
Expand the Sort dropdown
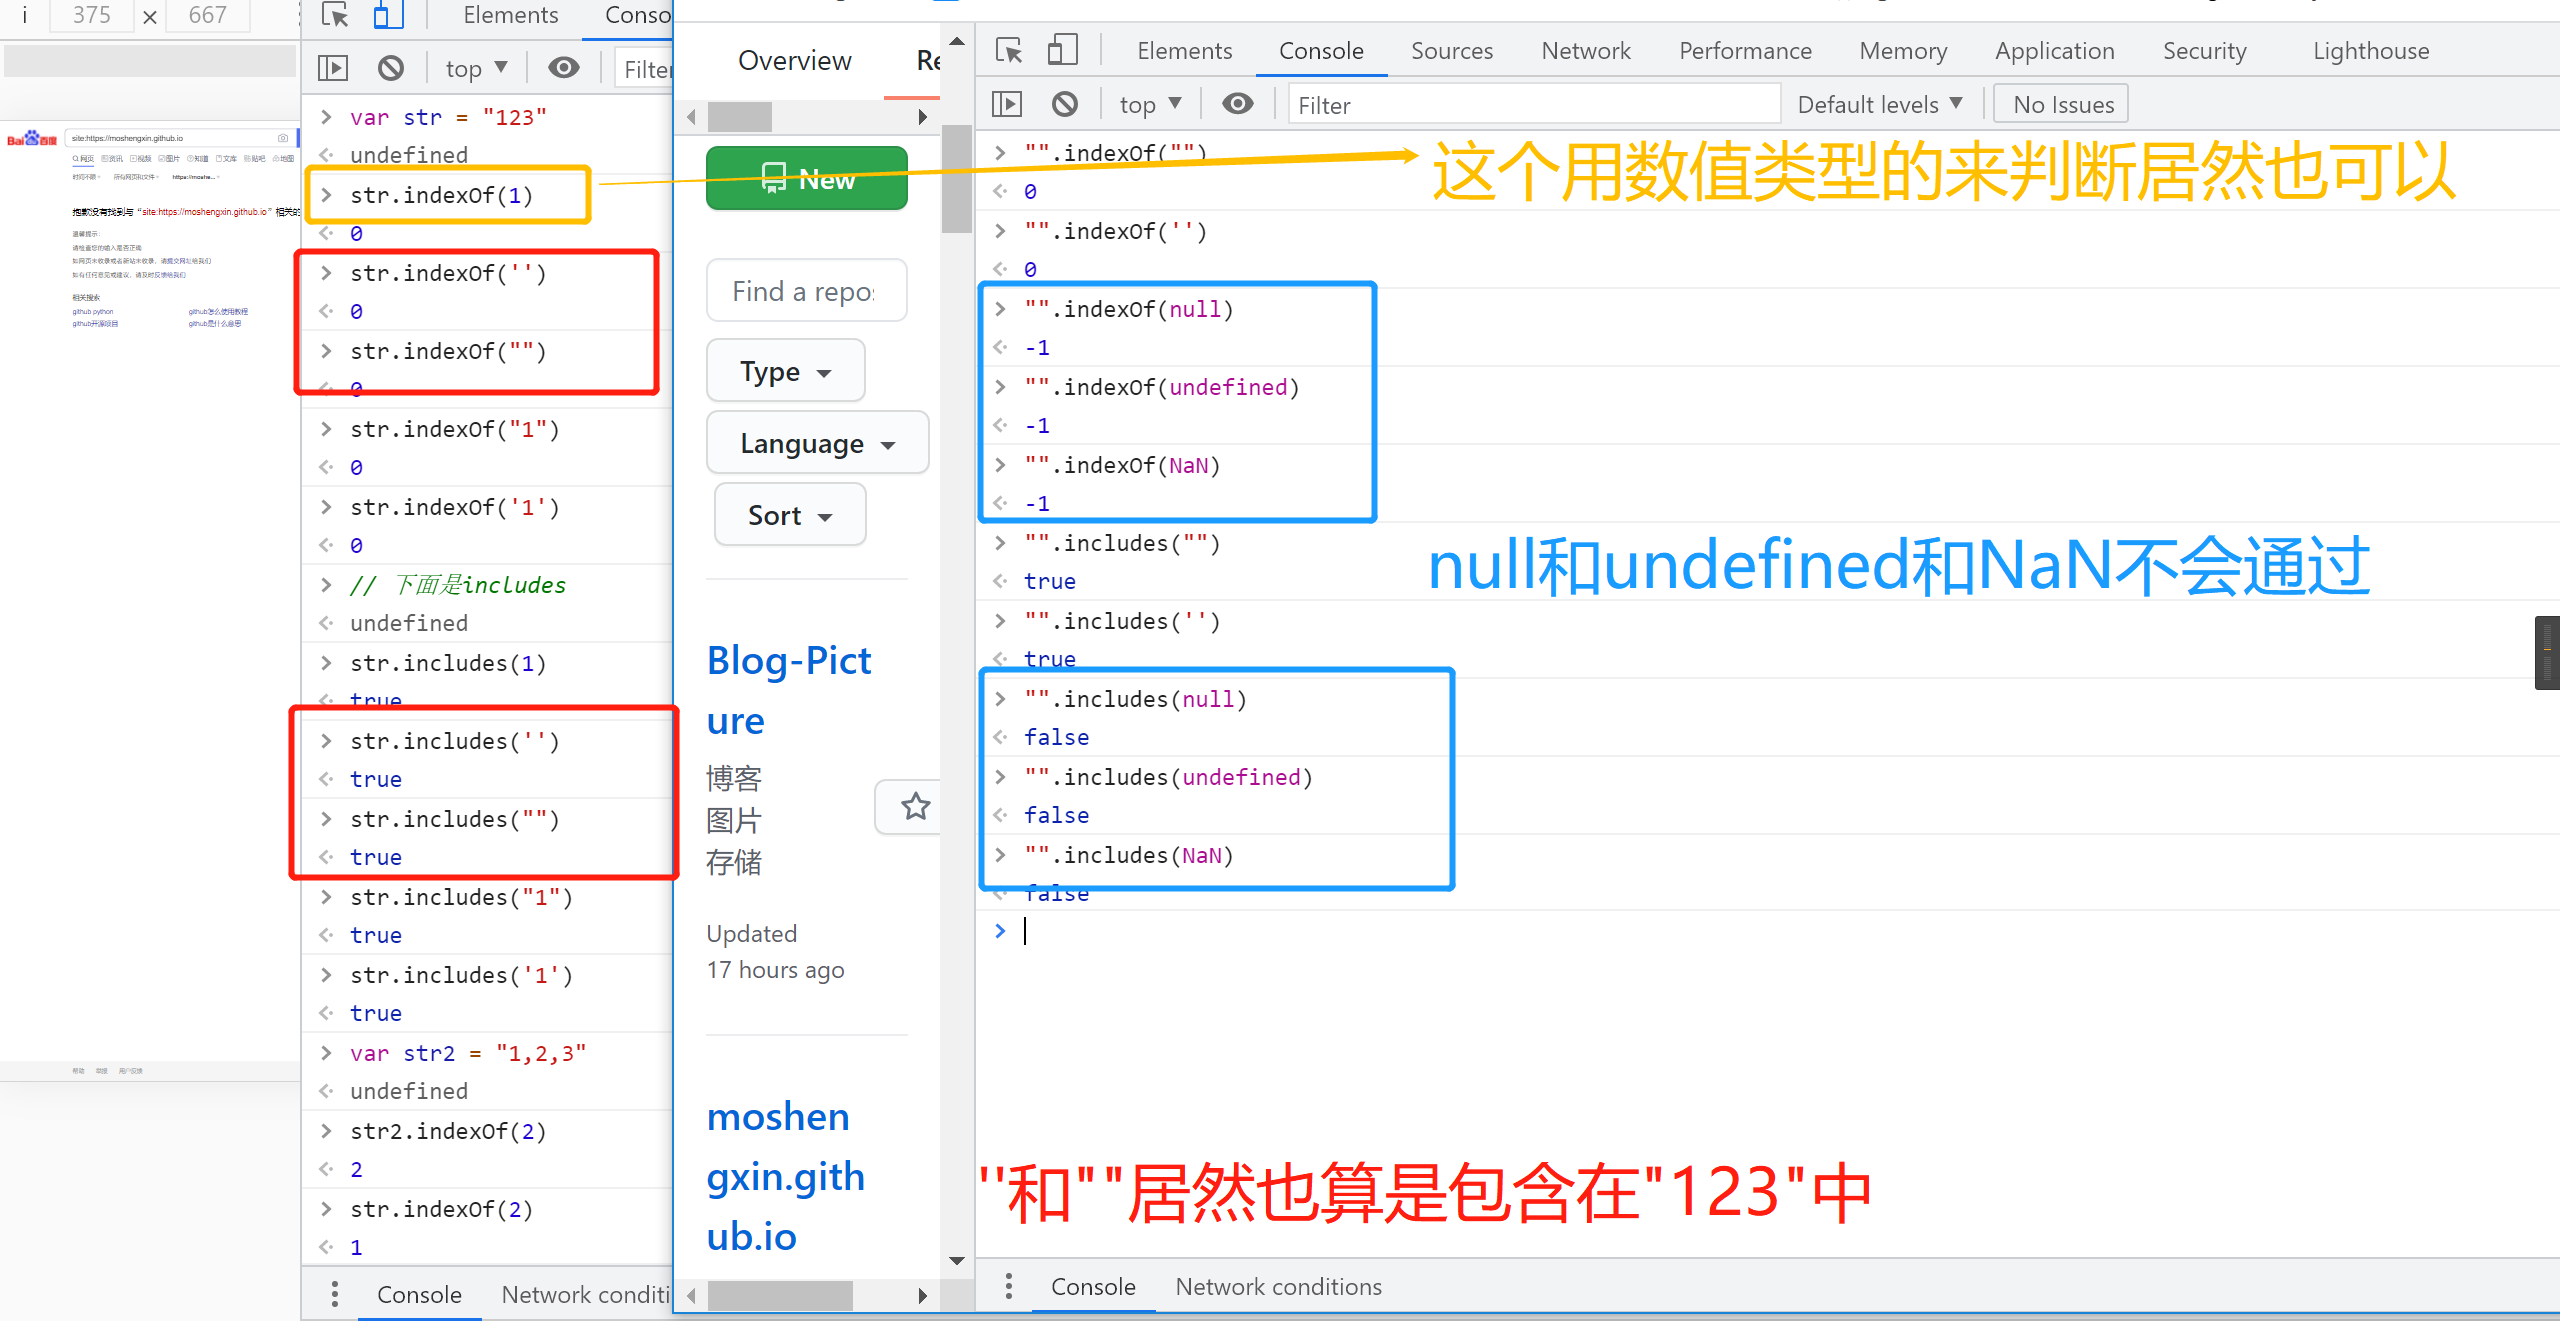coord(789,516)
